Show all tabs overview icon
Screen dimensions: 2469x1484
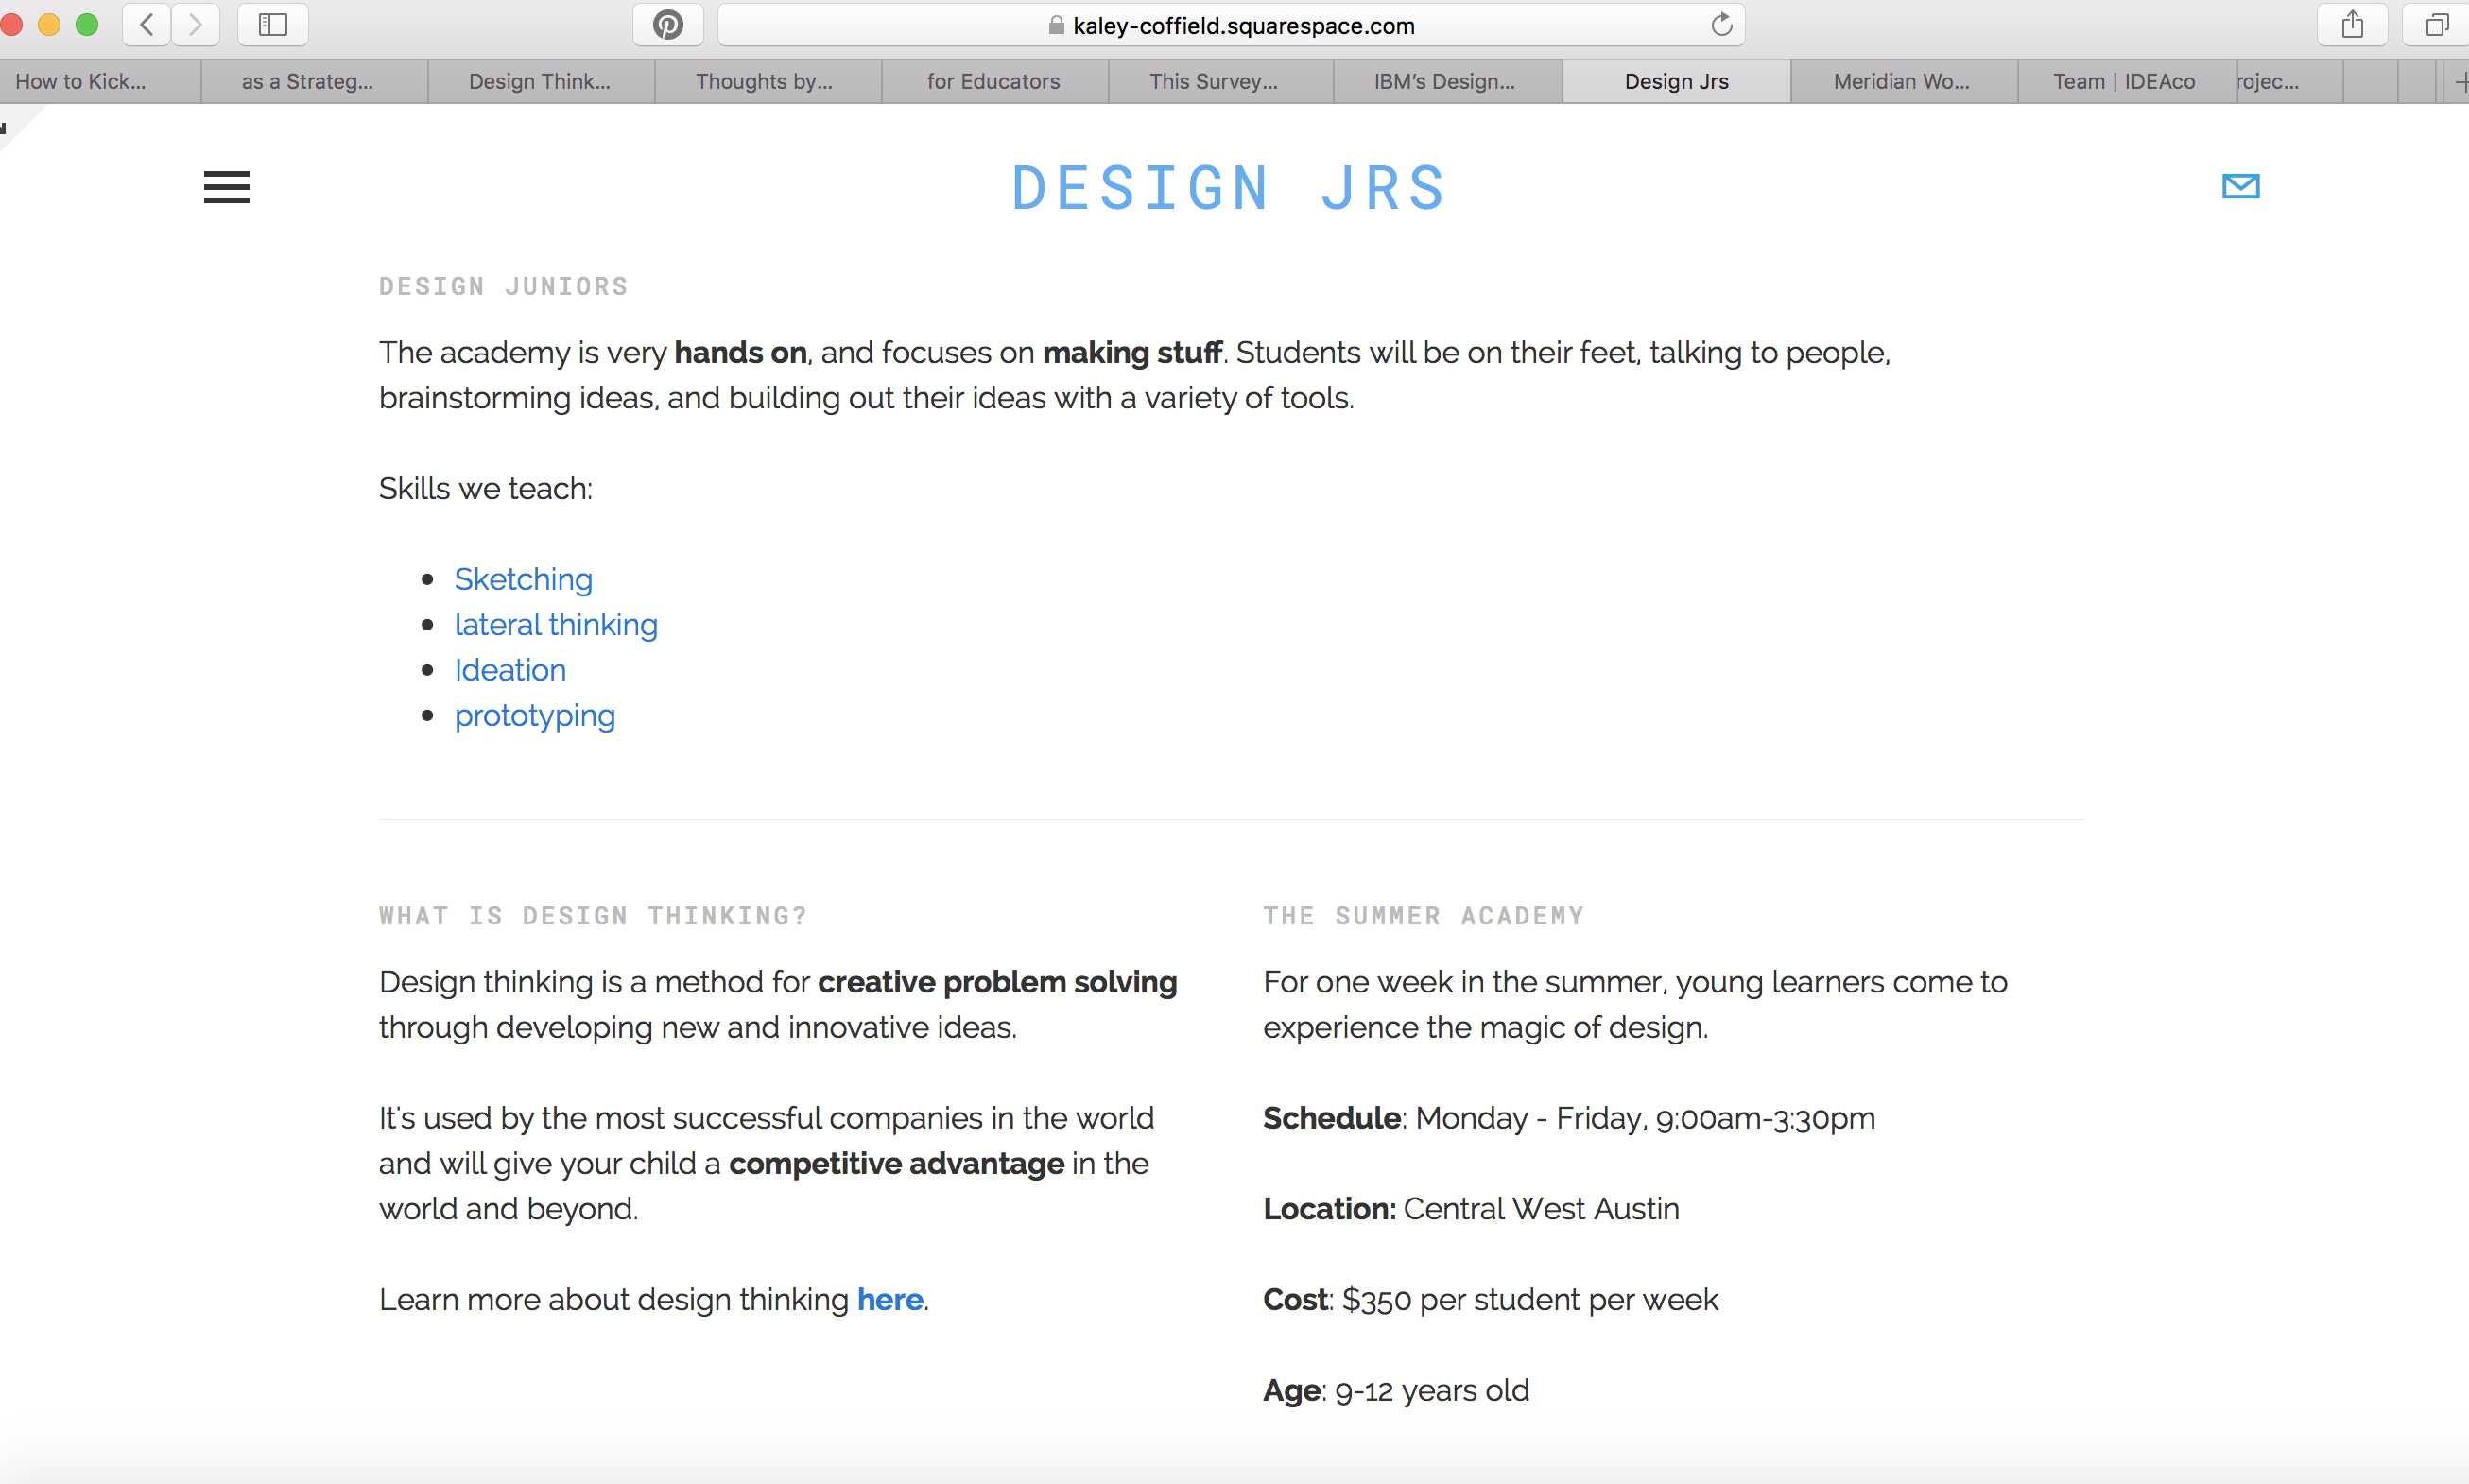click(x=2436, y=25)
